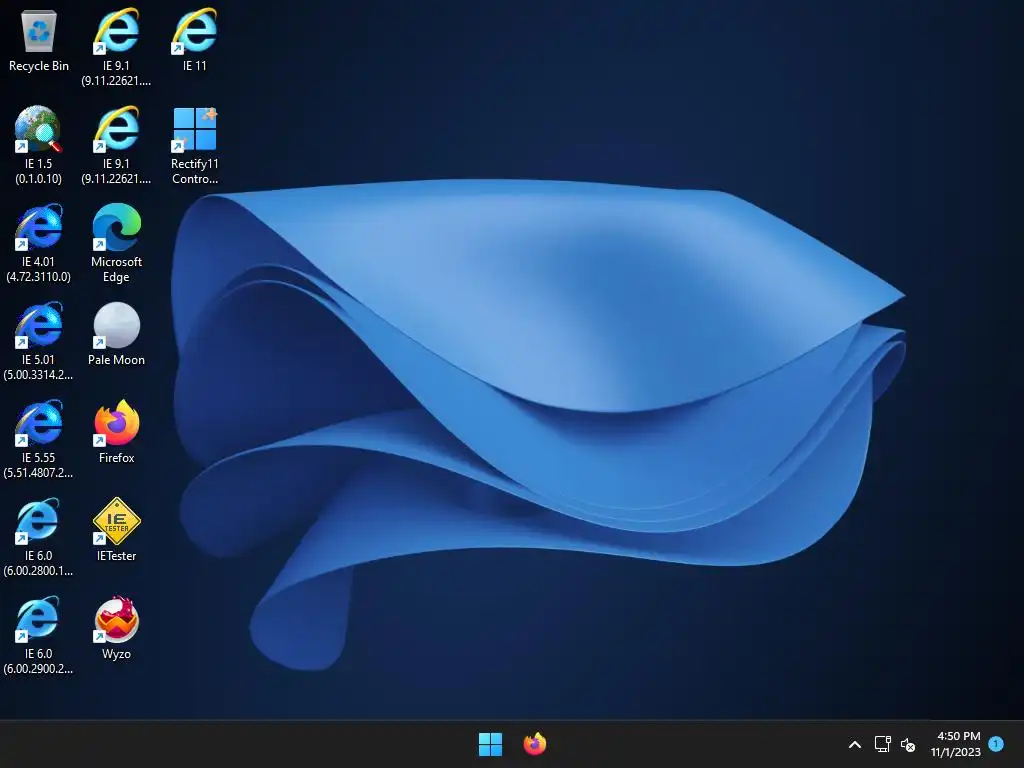Image resolution: width=1024 pixels, height=768 pixels.
Task: Select the Firefox desktop shortcut
Action: point(116,432)
